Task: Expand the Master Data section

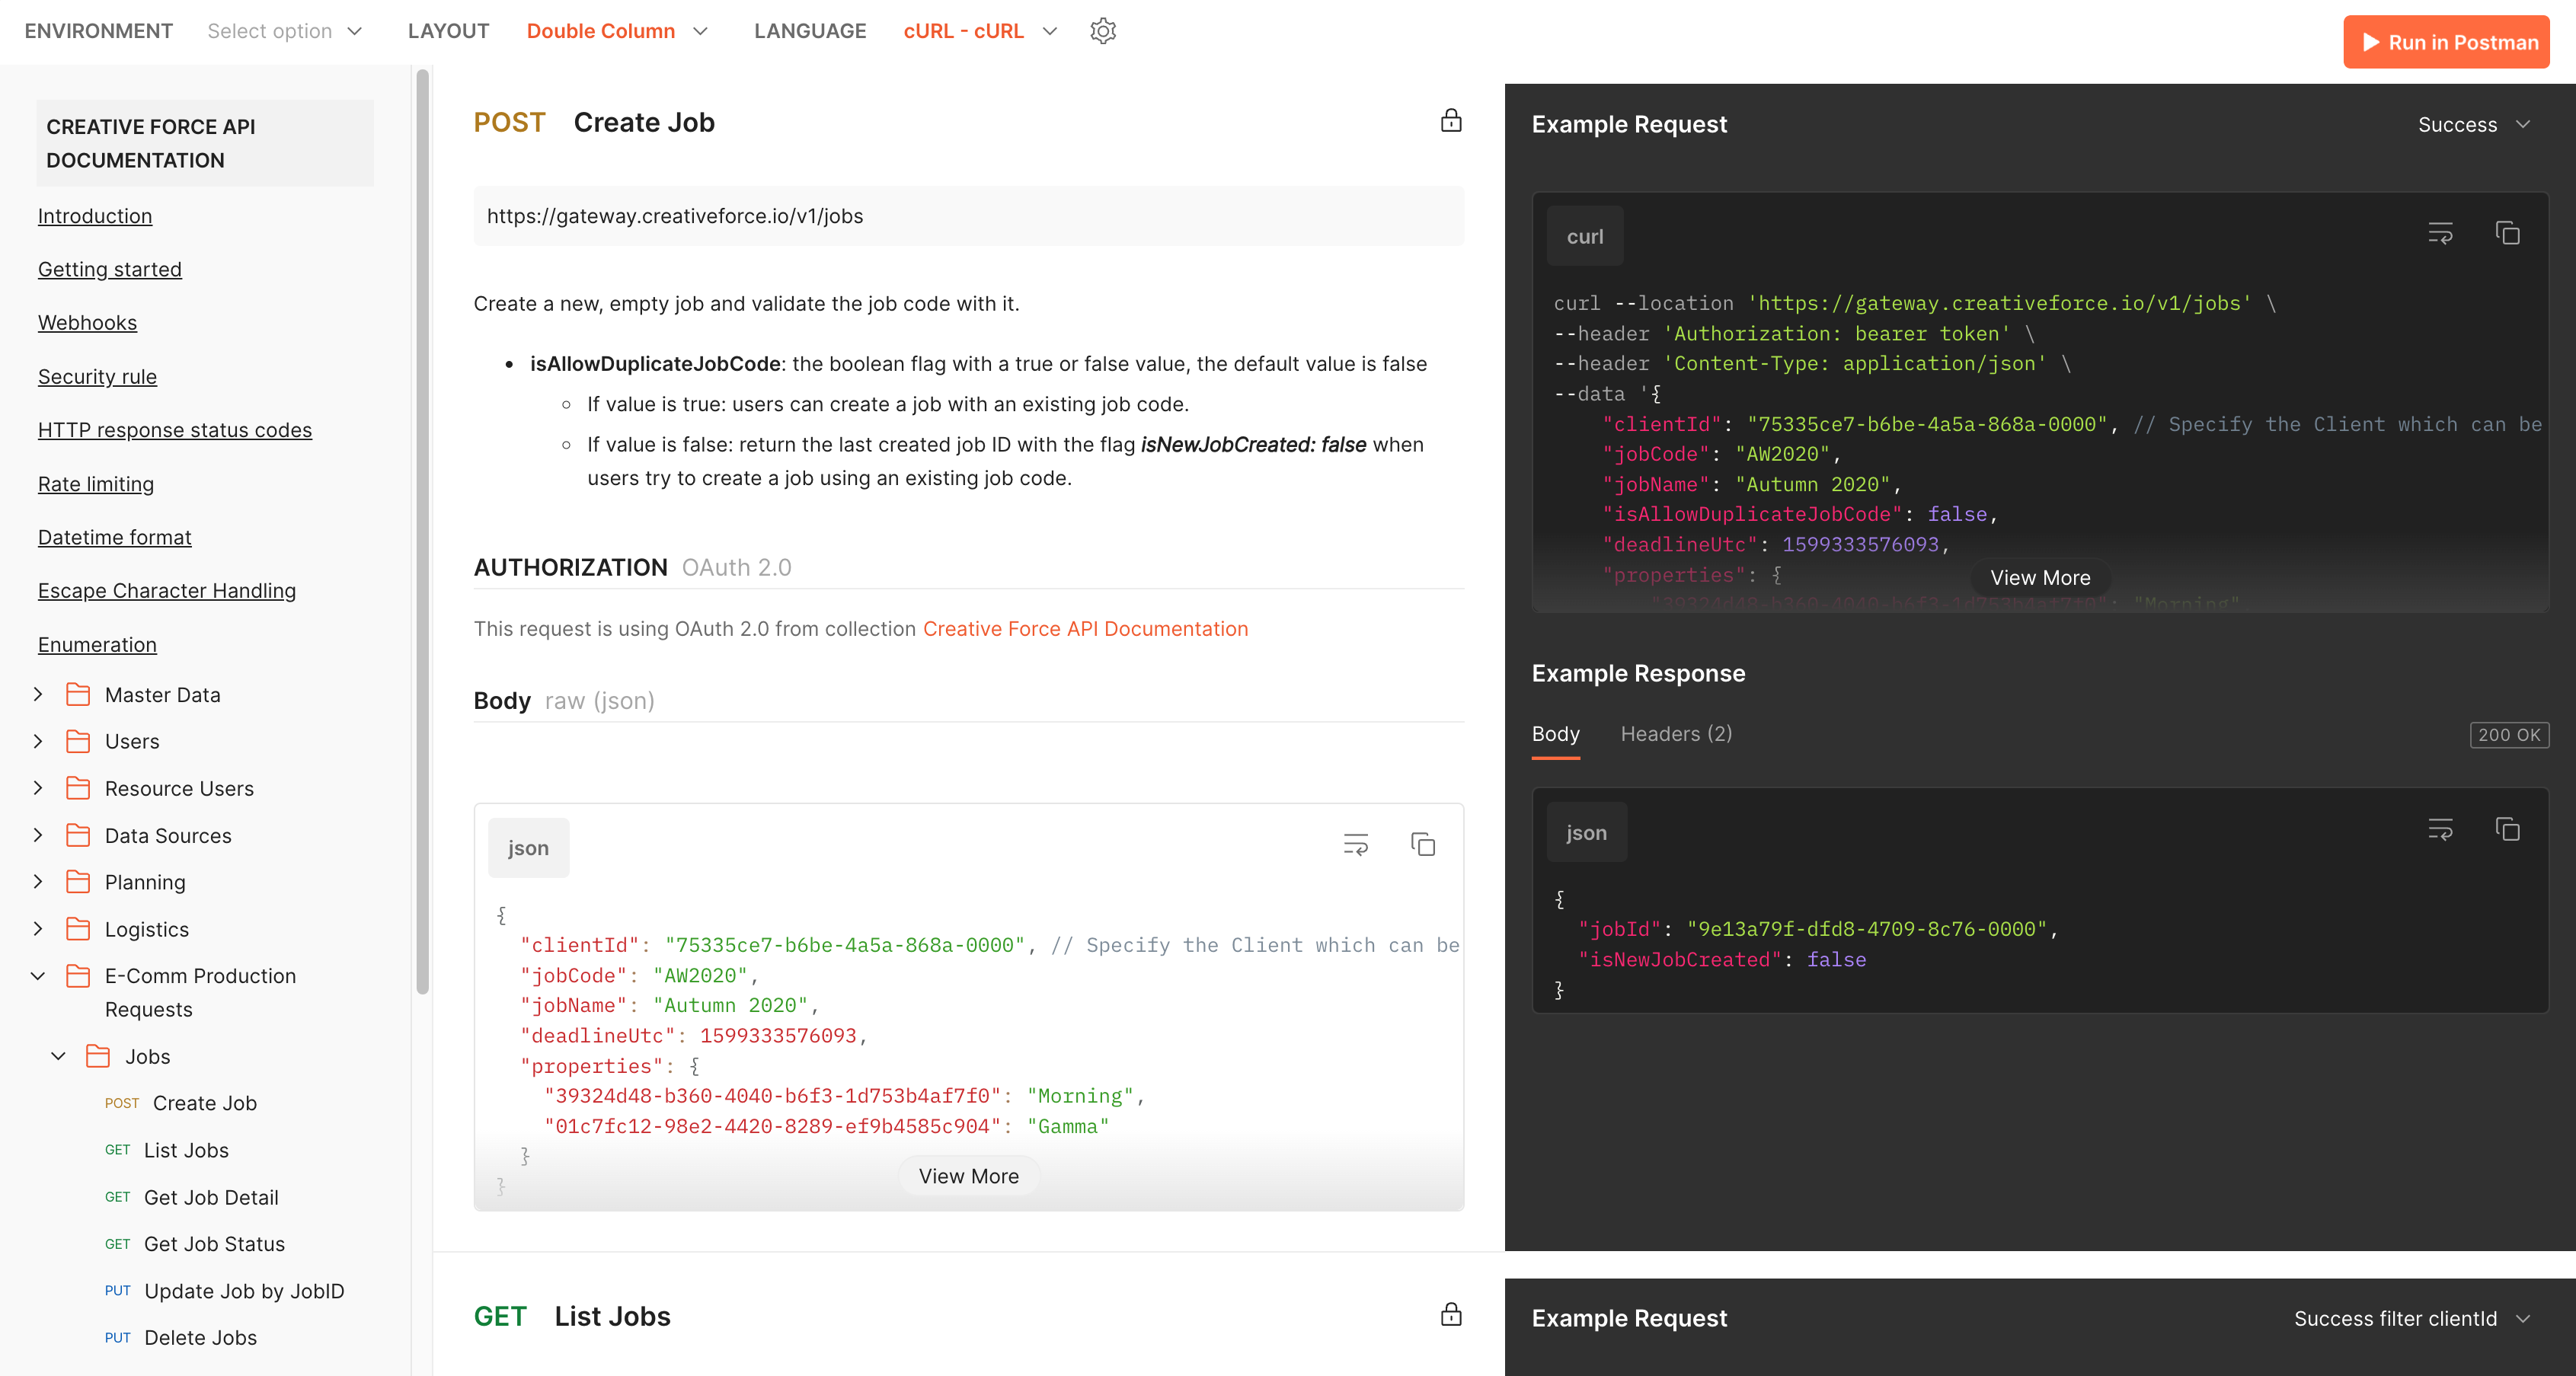Action: point(38,694)
